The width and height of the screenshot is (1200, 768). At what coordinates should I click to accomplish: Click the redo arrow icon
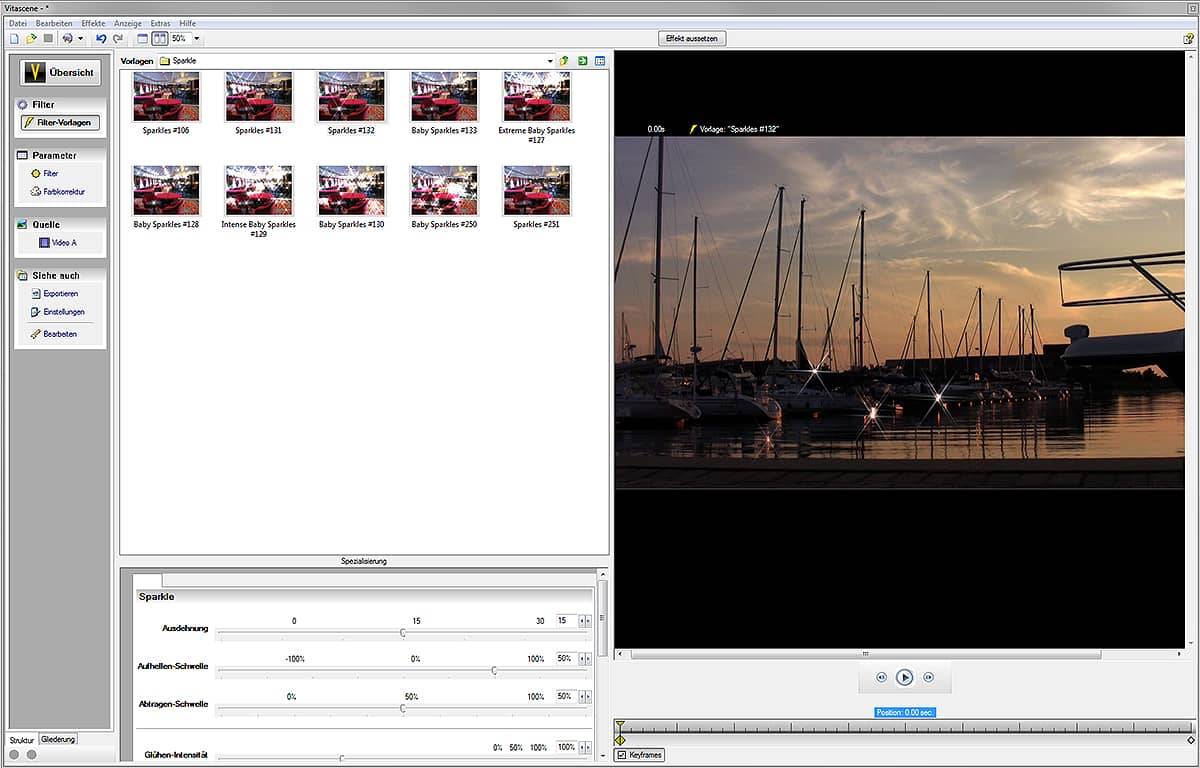tap(118, 38)
